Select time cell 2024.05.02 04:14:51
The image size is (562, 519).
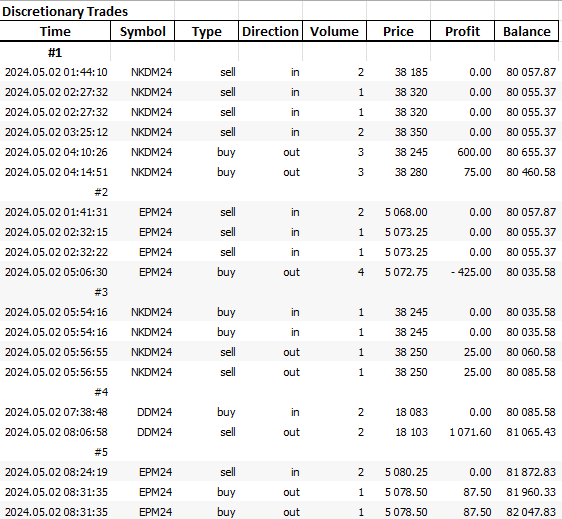coord(56,172)
